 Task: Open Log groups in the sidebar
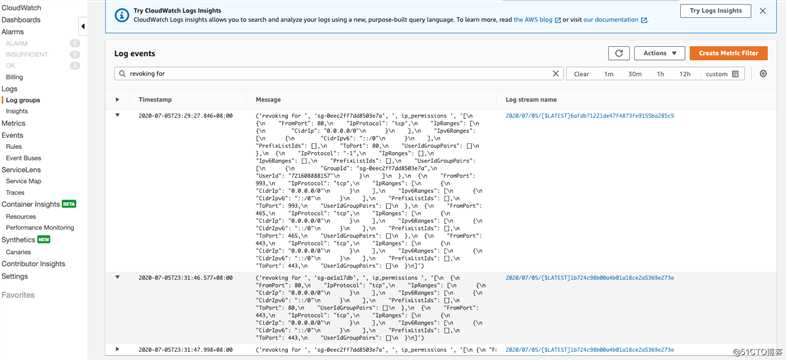tap(23, 100)
